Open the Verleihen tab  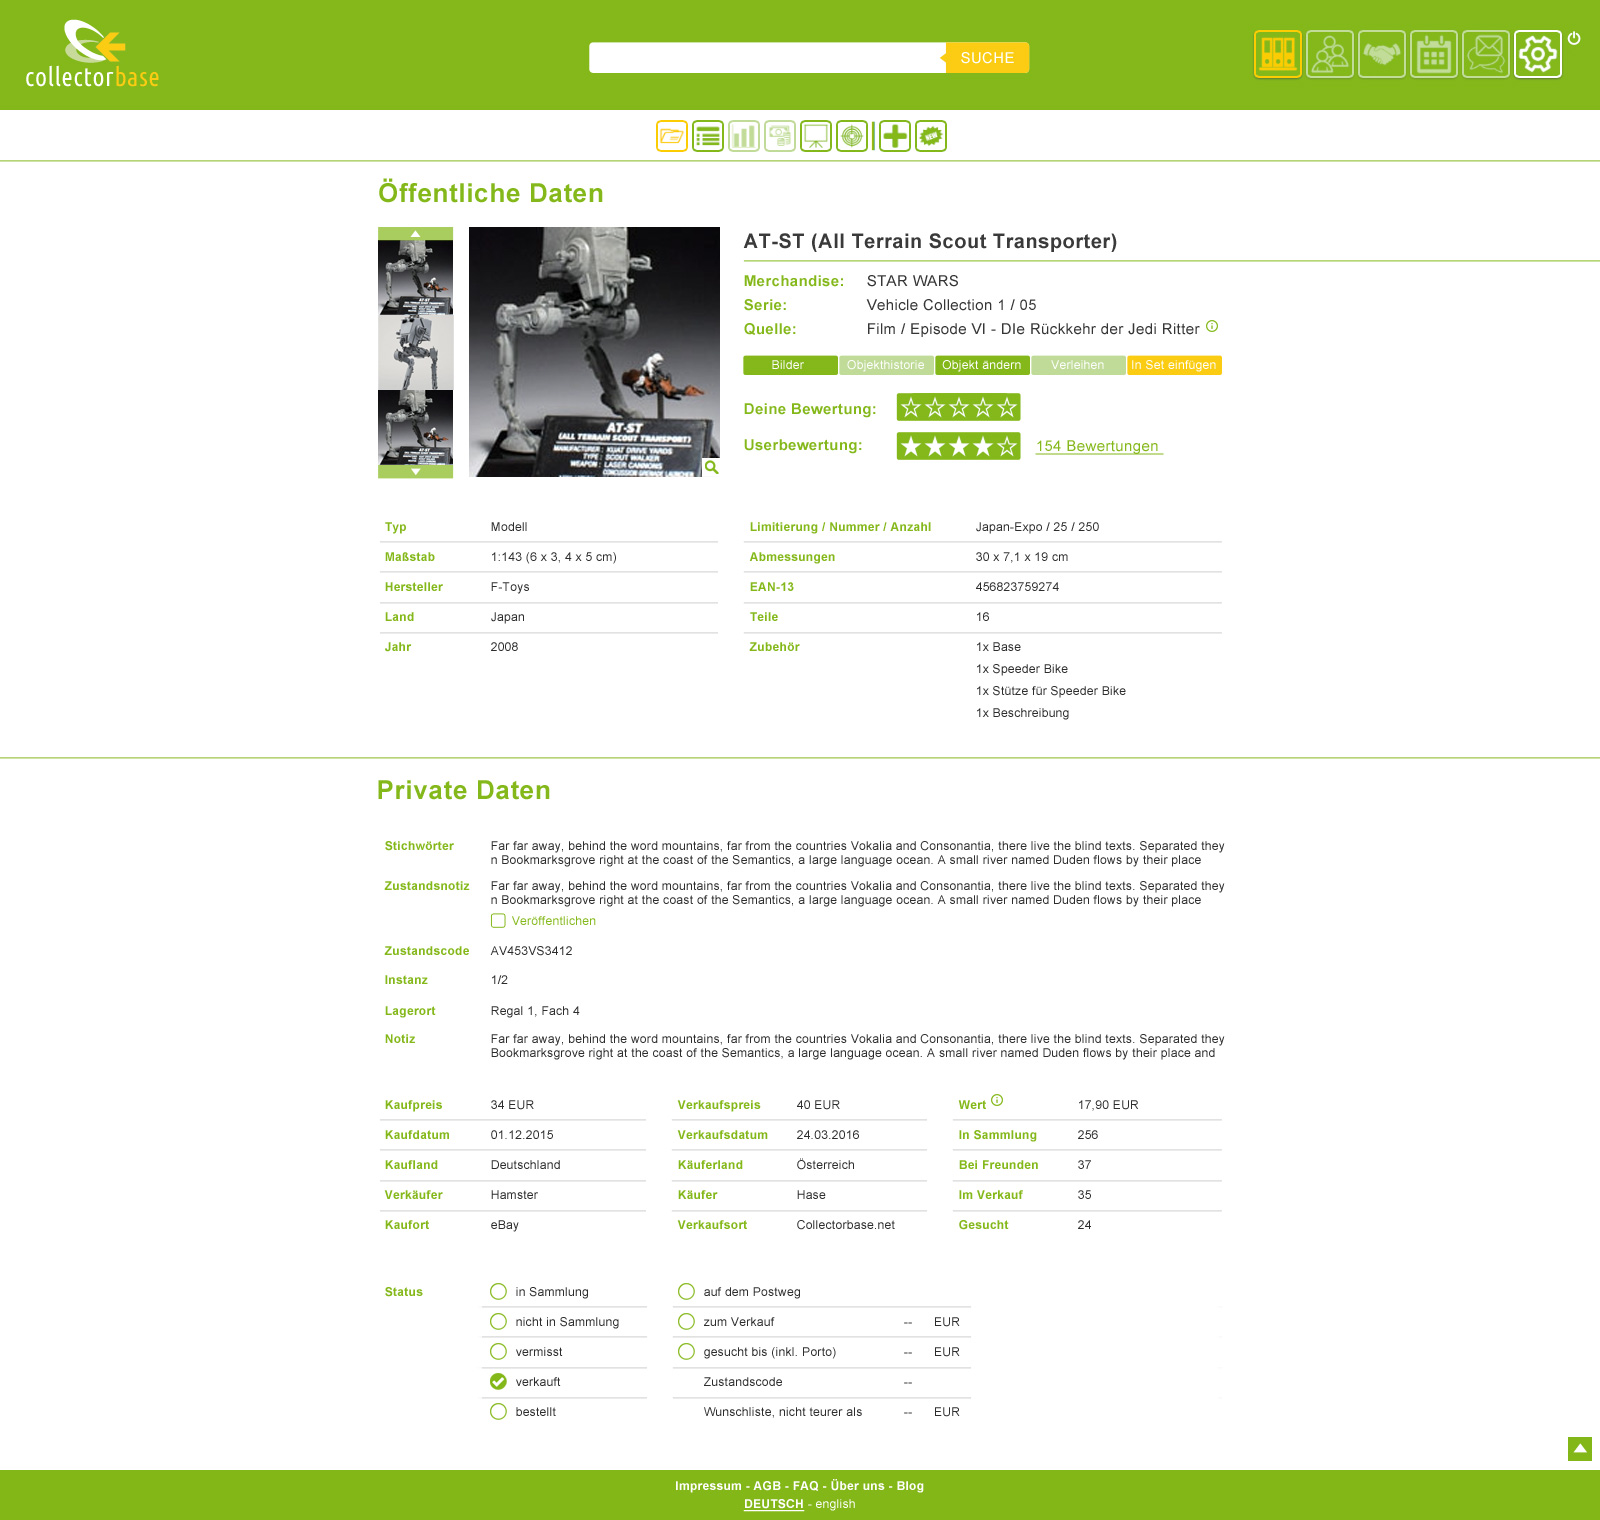tap(1078, 365)
